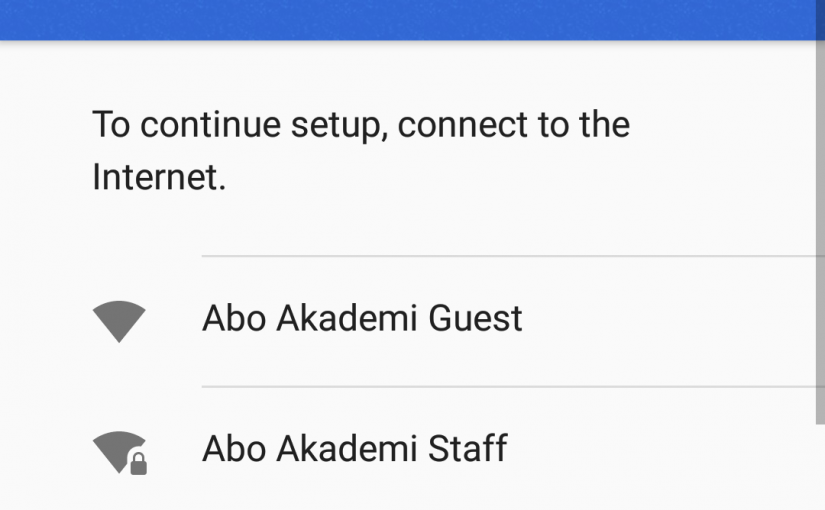Click the blue header bar at the top
Screen dimensions: 825x510
pyautogui.click(x=408, y=19)
